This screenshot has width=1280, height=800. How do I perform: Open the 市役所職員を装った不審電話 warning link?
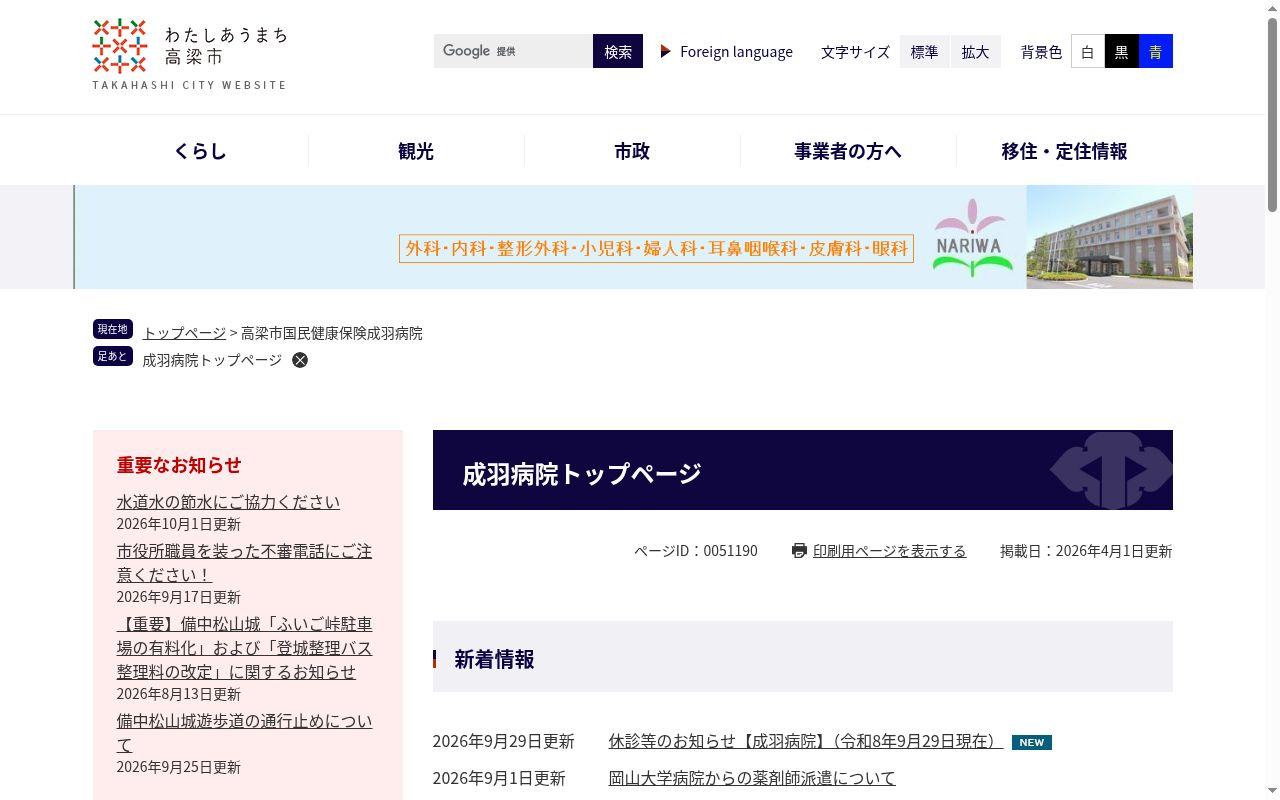pos(244,563)
